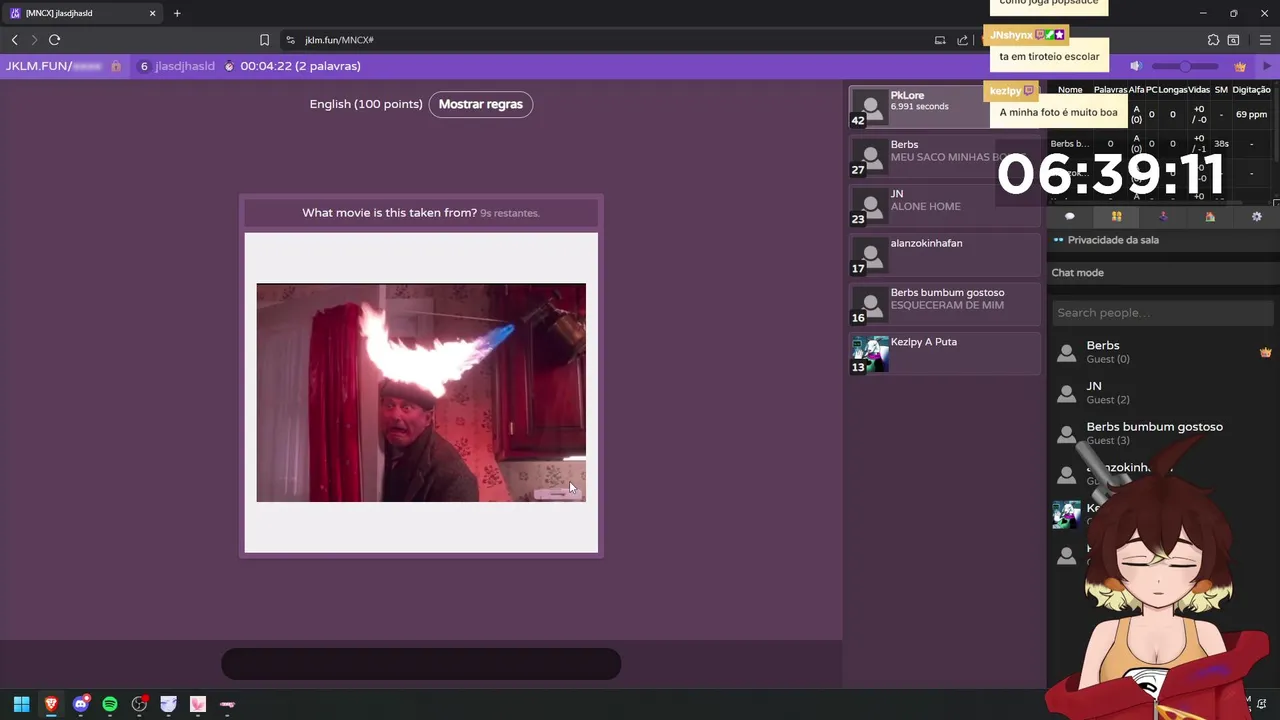Open a new browser tab

177,13
